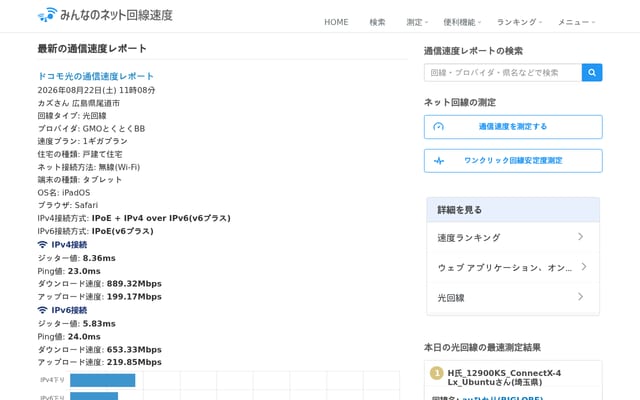640x400 pixels.
Task: Select the Ping値 23.0ms line
Action: pos(69,271)
